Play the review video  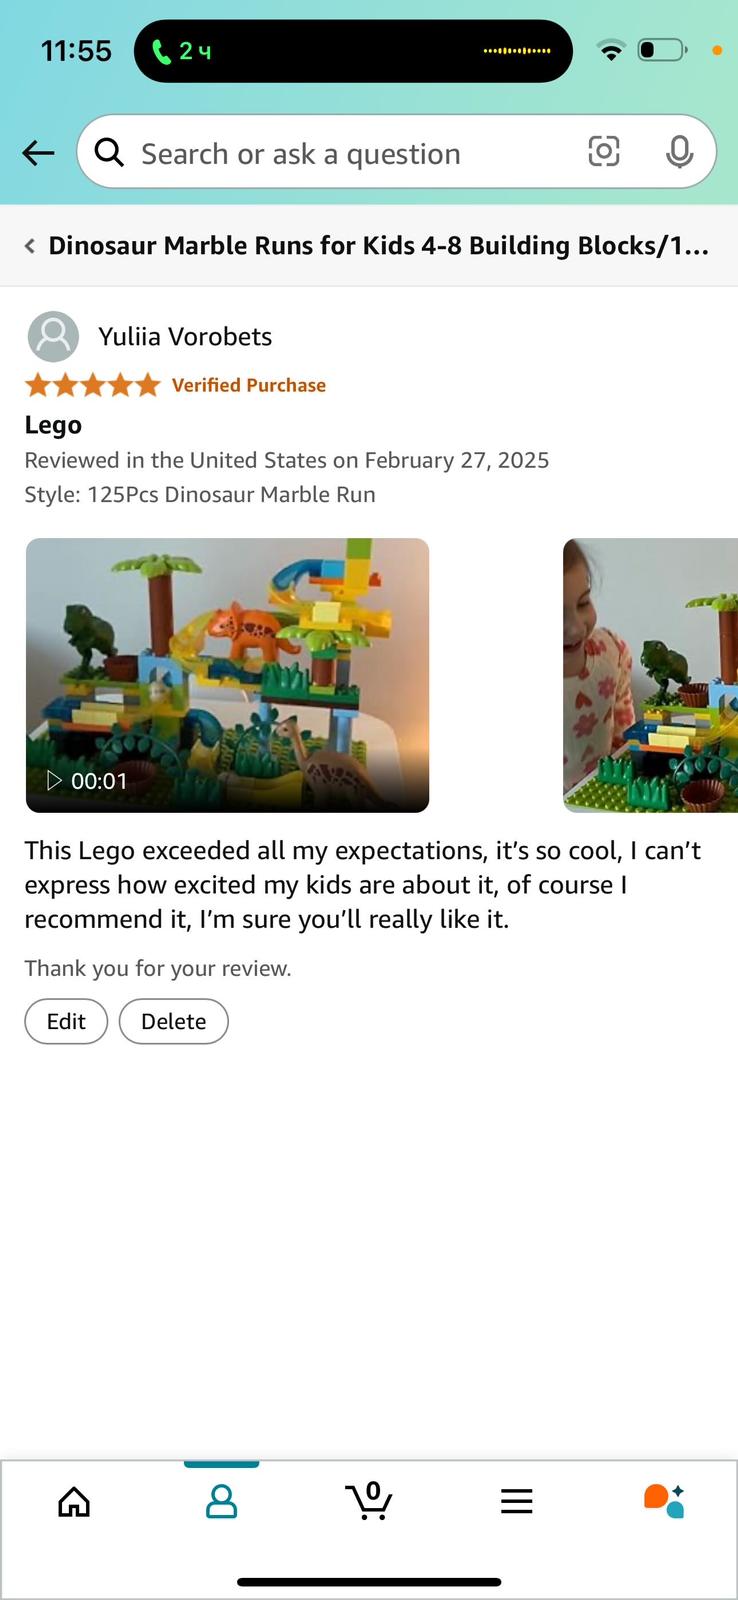point(227,675)
